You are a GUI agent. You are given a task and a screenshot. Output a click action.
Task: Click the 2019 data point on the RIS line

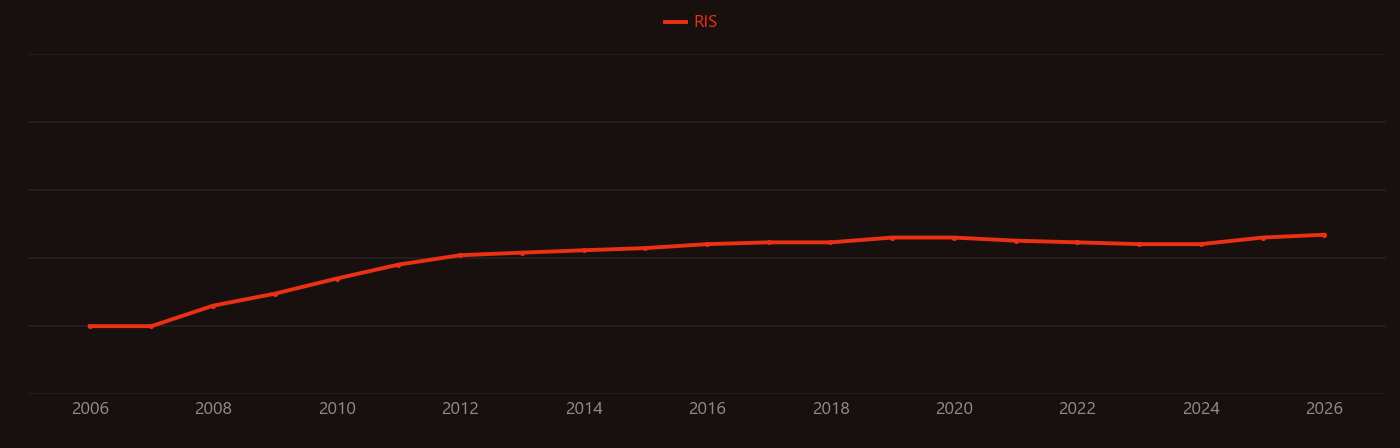(892, 238)
